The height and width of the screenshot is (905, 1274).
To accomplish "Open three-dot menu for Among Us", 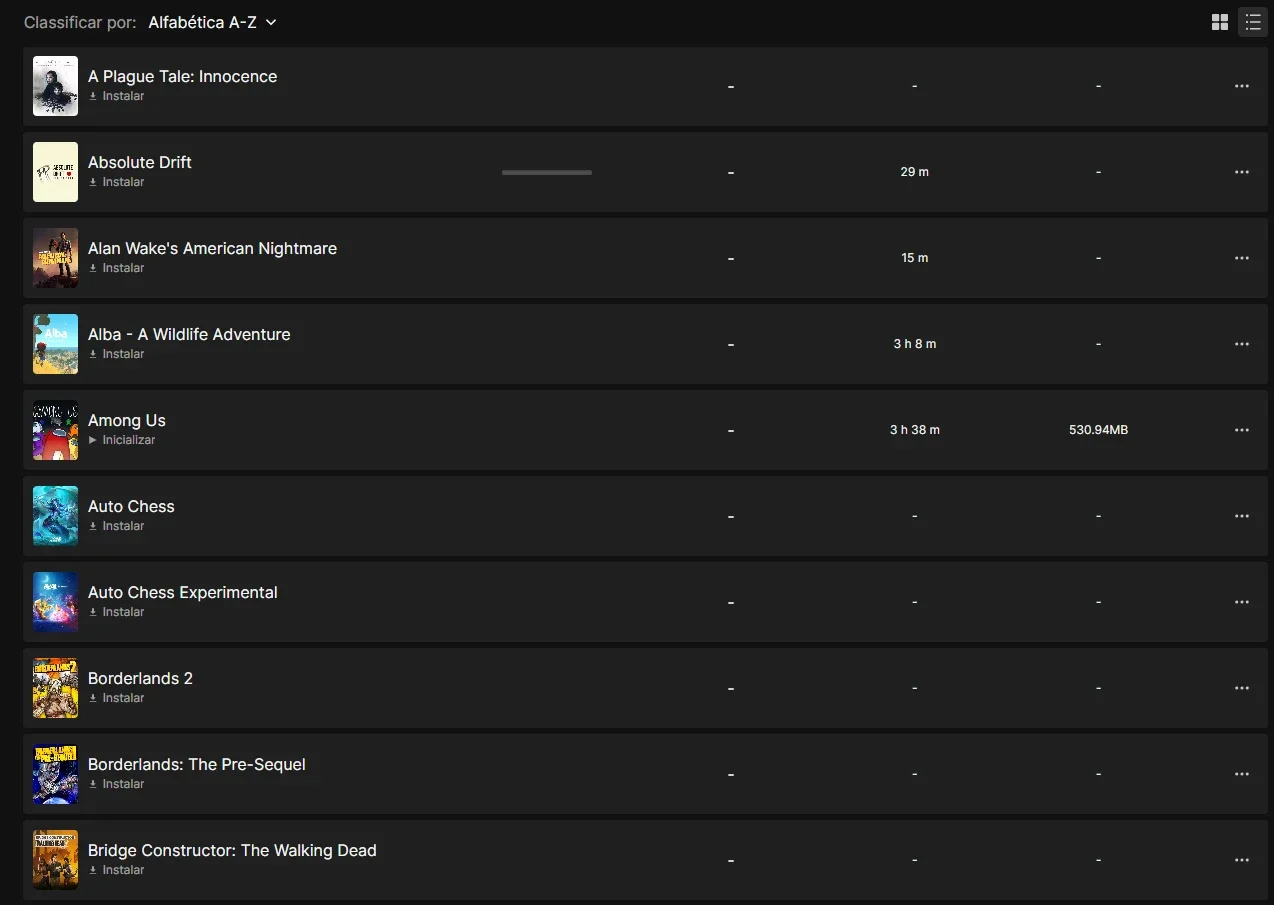I will [x=1242, y=430].
